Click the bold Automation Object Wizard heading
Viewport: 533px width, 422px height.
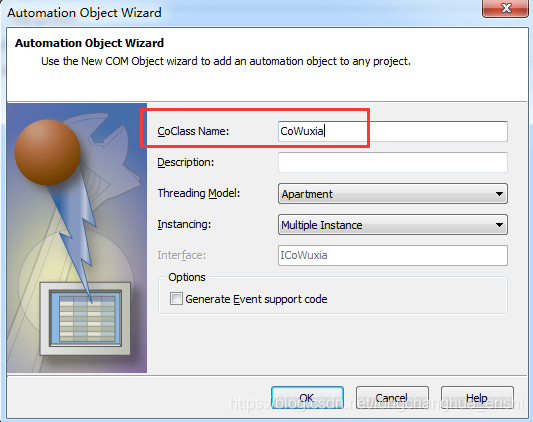tap(89, 43)
